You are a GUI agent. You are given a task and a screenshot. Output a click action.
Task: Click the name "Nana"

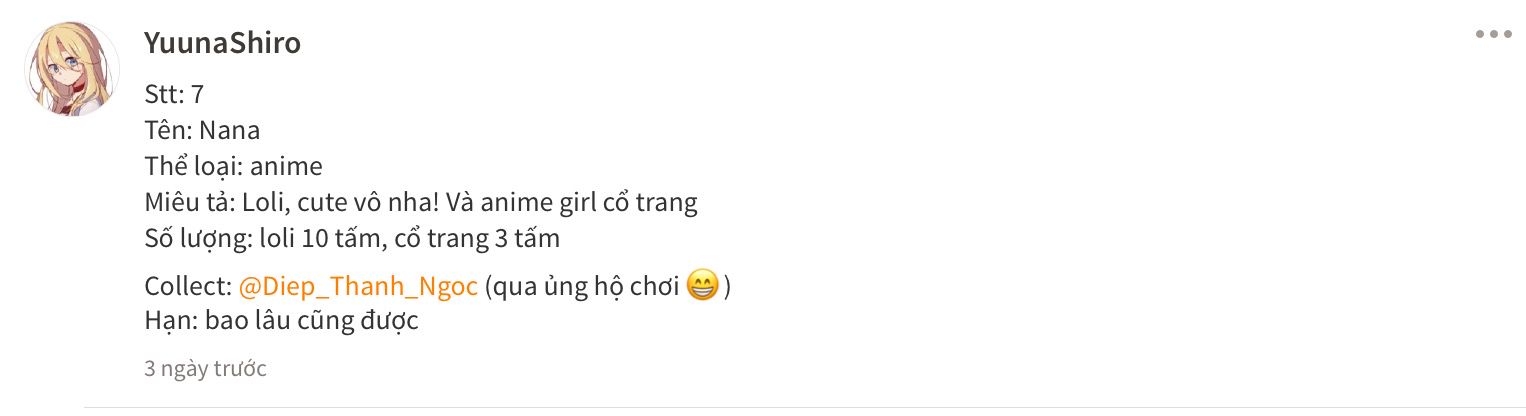(x=230, y=130)
